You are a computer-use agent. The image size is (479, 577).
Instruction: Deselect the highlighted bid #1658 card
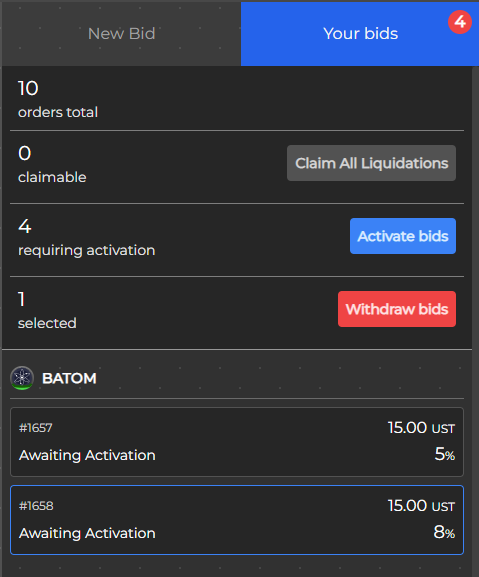click(x=237, y=520)
